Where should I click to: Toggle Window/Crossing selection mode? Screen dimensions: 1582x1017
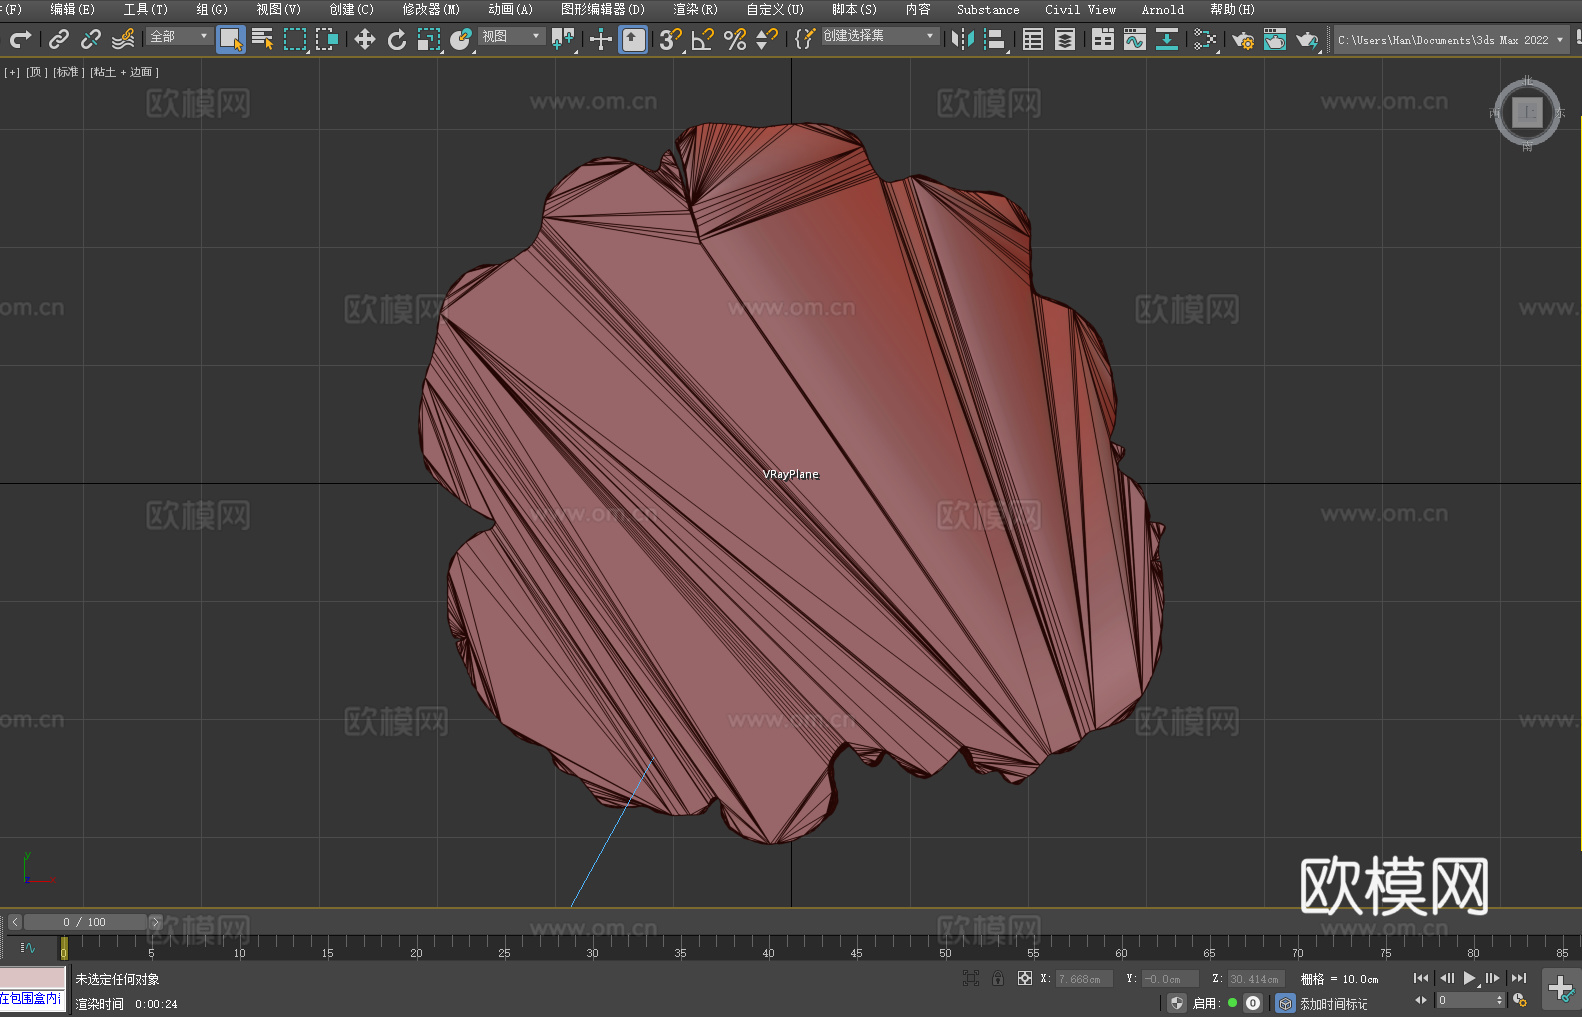(x=327, y=39)
